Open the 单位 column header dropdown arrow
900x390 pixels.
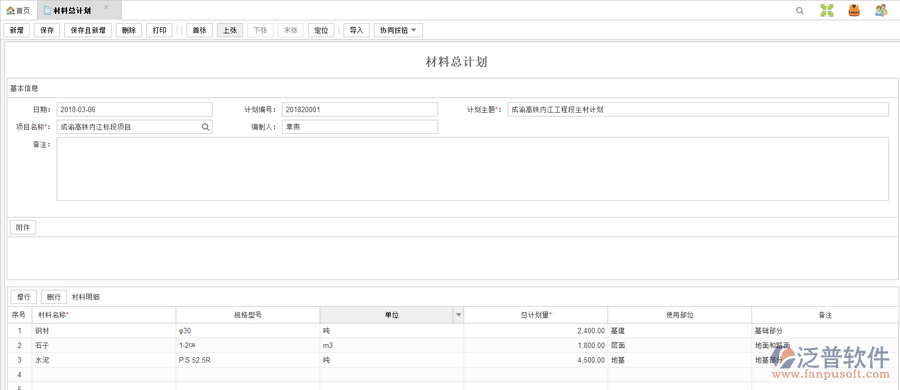coord(458,315)
